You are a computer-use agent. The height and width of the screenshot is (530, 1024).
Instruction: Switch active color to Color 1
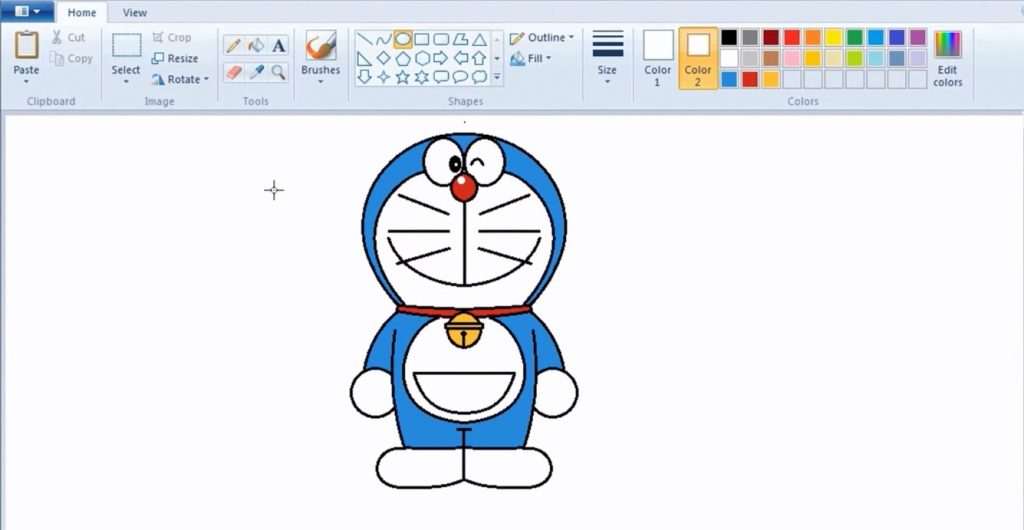click(658, 58)
